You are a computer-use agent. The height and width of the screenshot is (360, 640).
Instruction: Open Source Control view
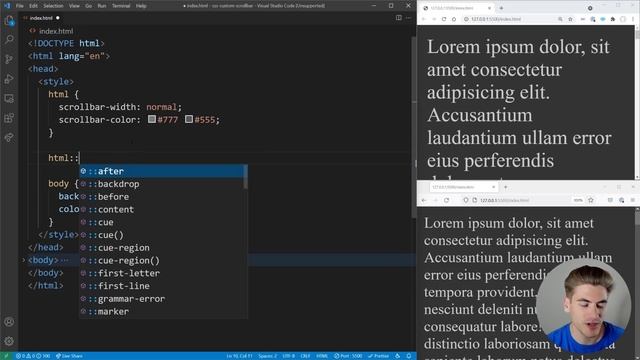(9, 59)
